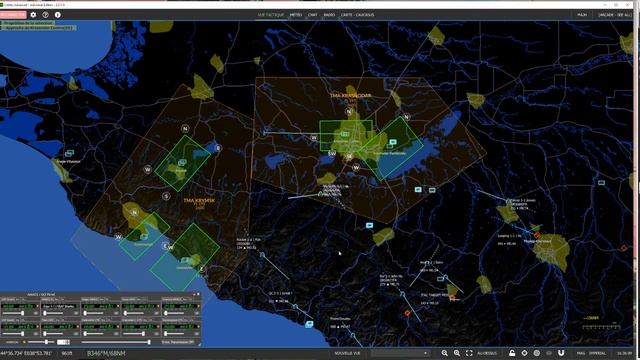Click the green bearing/distance readout in status bar
The height and width of the screenshot is (360, 640).
click(x=106, y=353)
